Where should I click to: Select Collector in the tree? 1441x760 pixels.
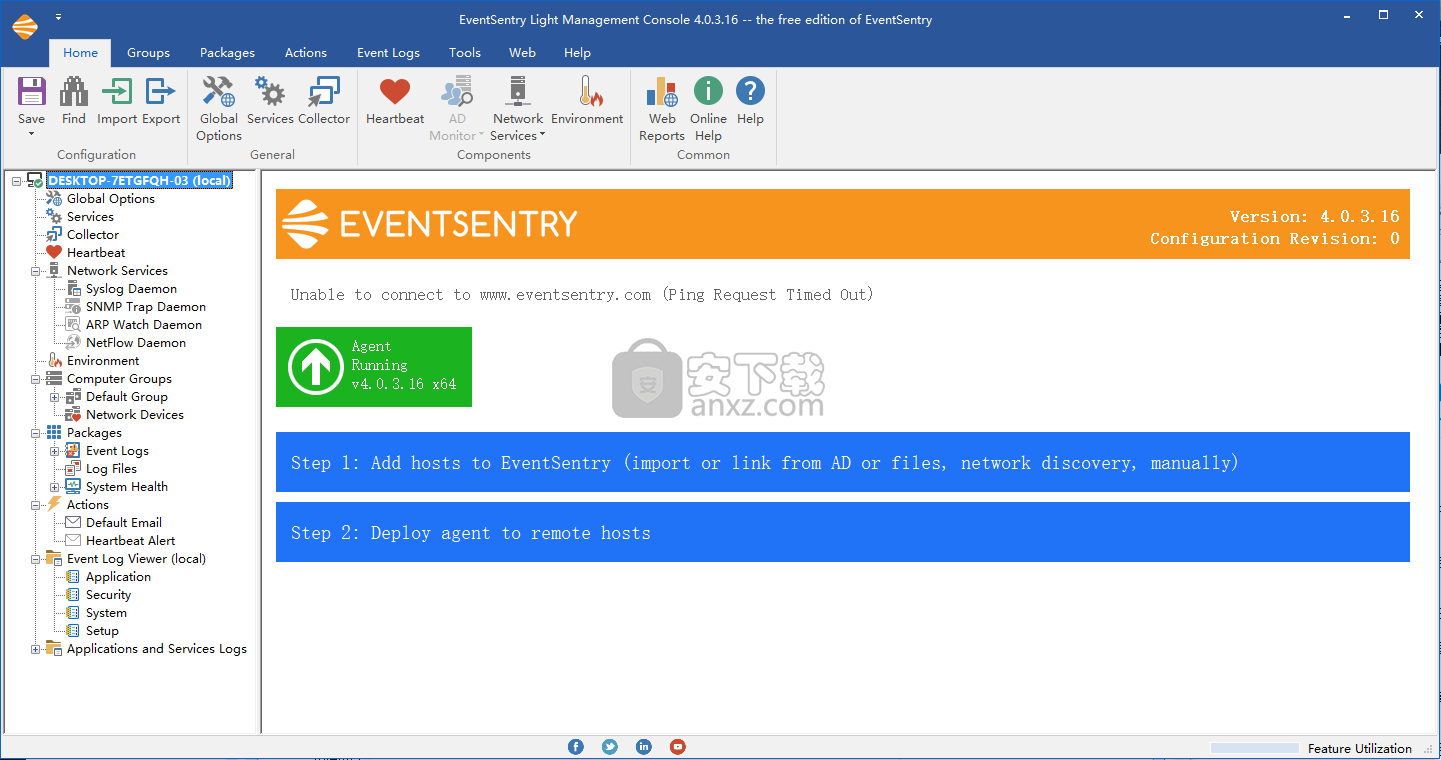tap(93, 235)
